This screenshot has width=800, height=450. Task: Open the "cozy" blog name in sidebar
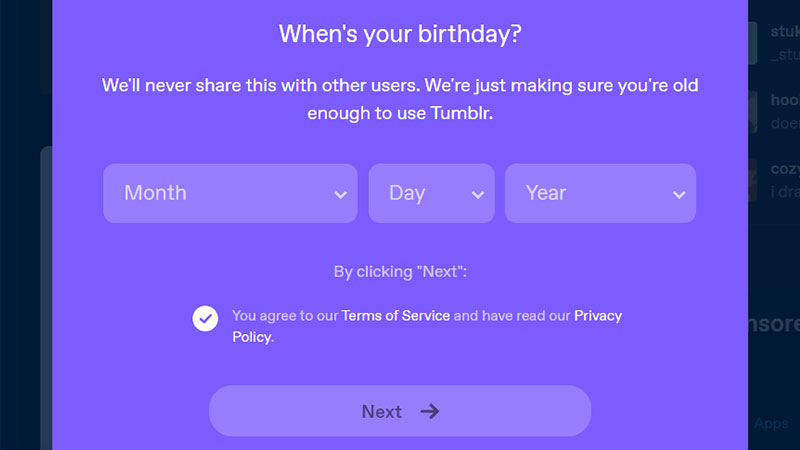[x=785, y=168]
